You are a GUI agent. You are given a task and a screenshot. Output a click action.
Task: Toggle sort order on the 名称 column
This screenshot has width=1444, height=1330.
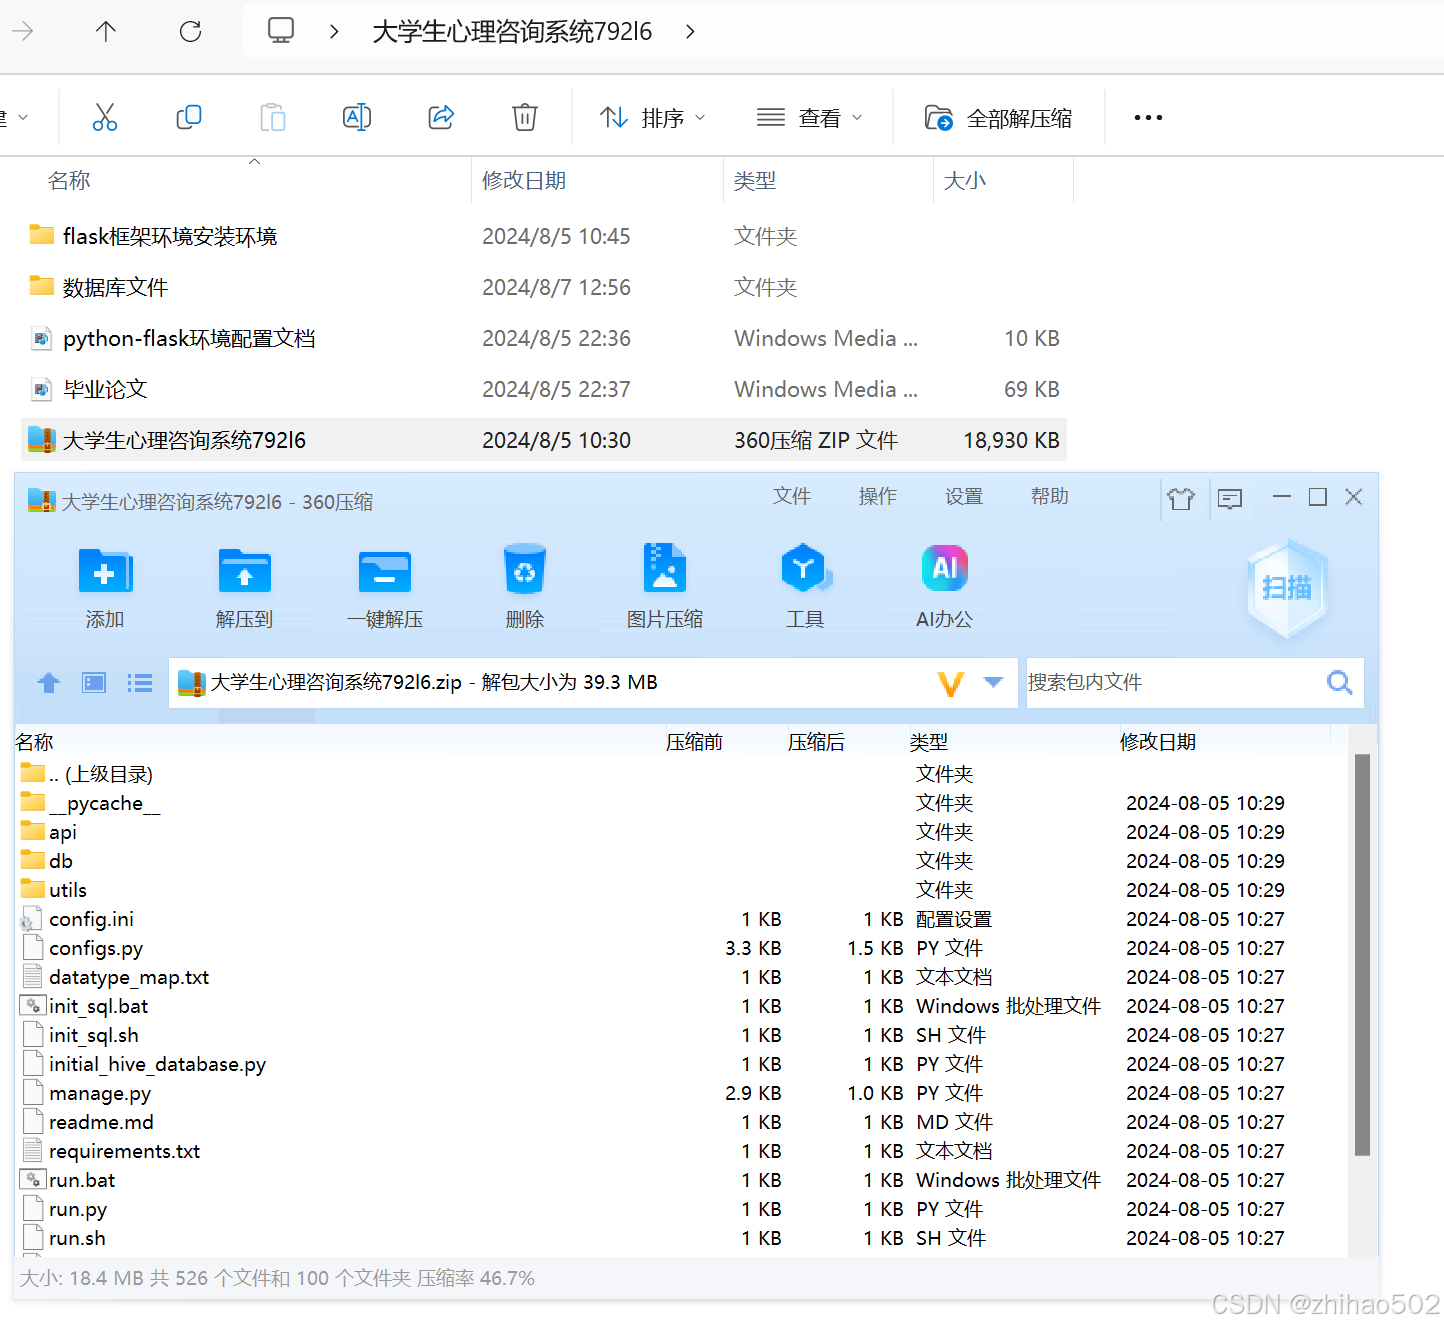click(69, 180)
